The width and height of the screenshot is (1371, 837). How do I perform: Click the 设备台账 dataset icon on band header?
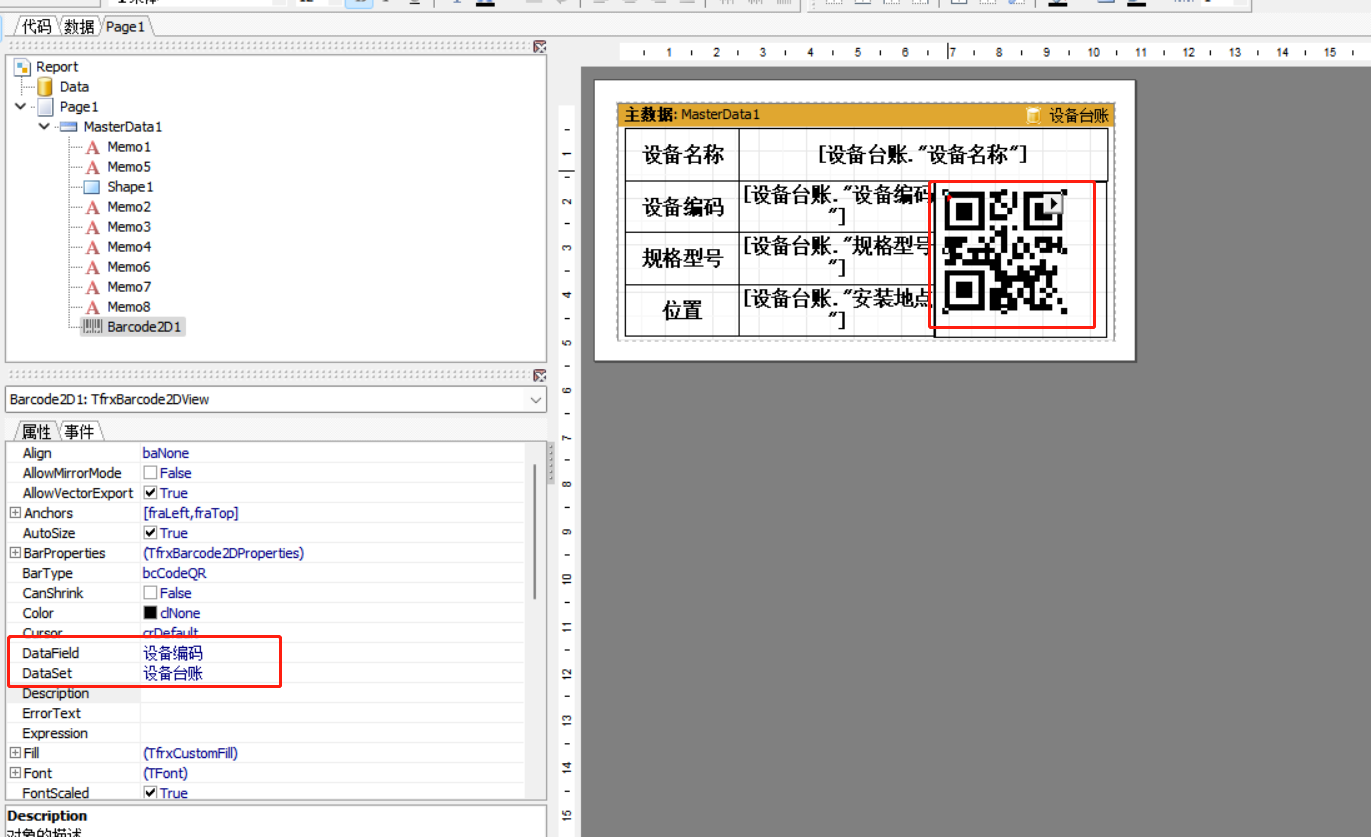[1034, 115]
